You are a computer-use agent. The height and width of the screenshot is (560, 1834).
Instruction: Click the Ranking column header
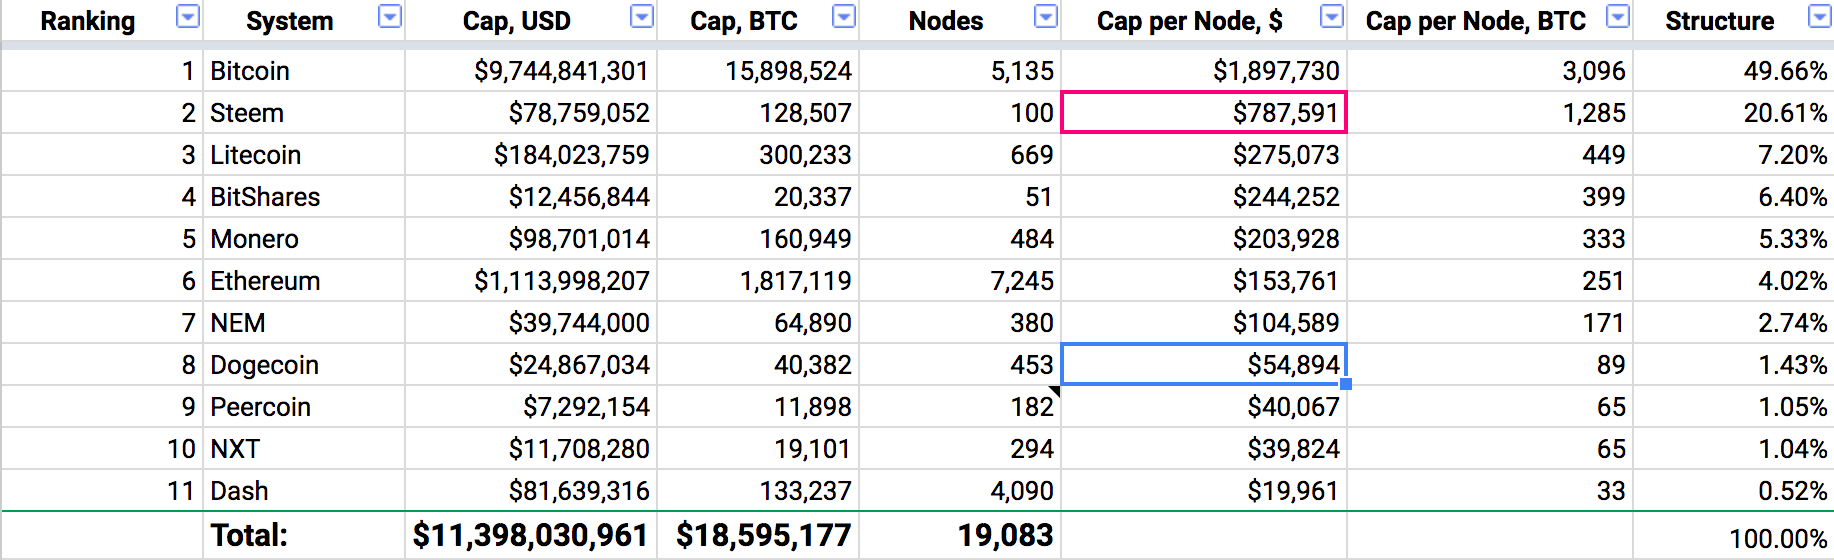(x=88, y=21)
